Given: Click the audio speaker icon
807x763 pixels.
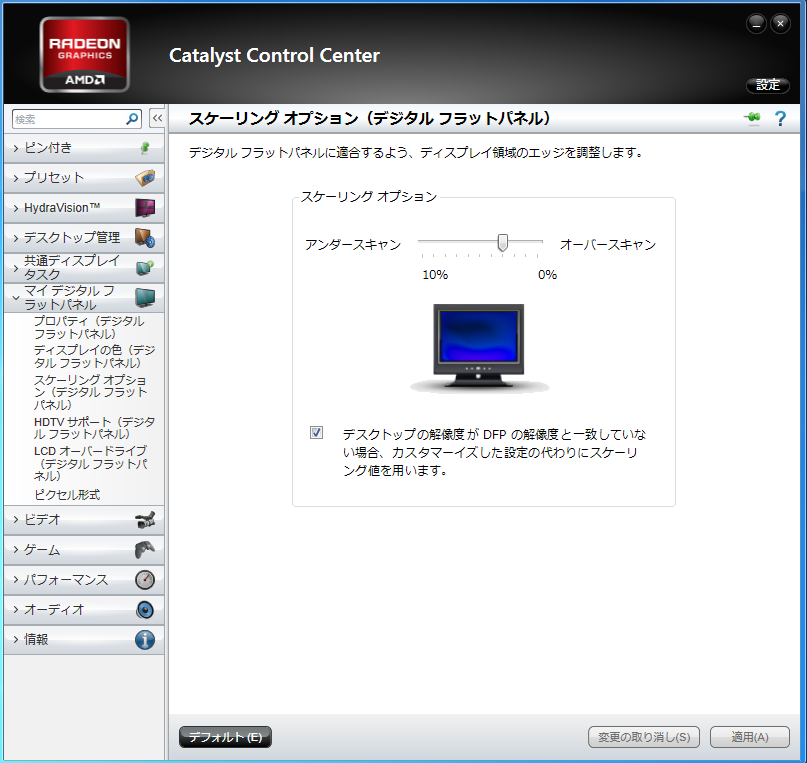Looking at the screenshot, I should [x=145, y=610].
